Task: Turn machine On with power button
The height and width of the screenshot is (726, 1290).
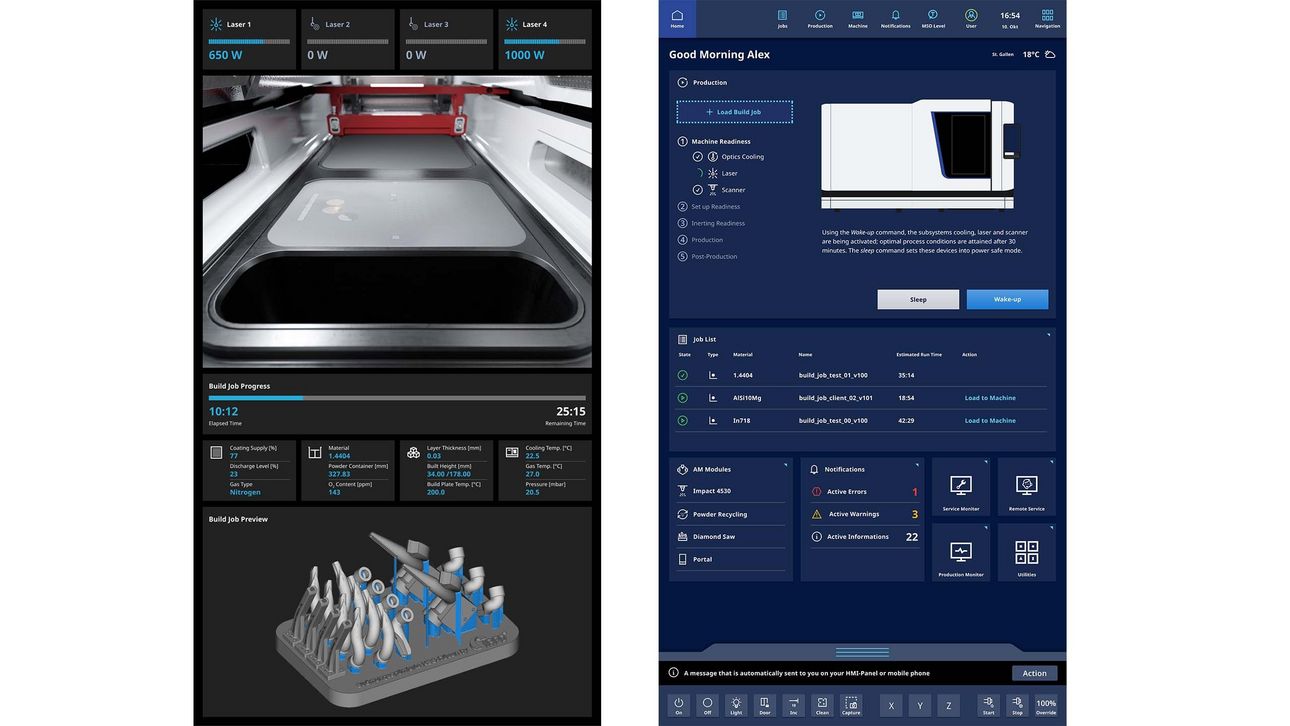Action: tap(678, 705)
